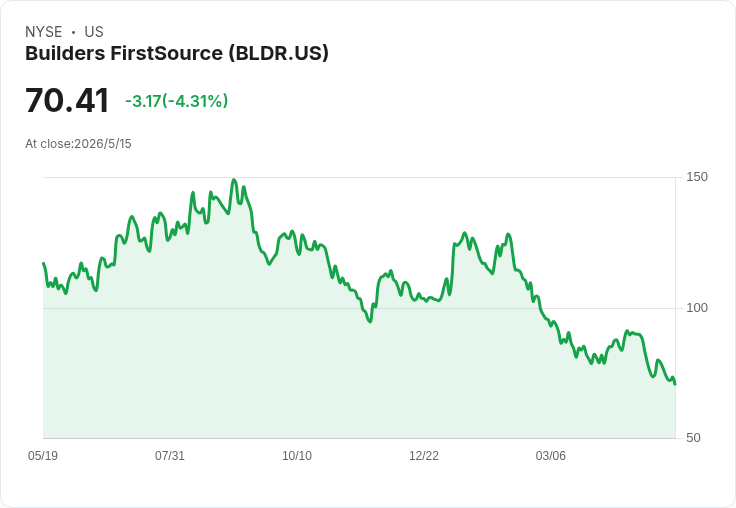
Task: Click the At close:2026/5/15 timestamp
Action: tap(78, 144)
